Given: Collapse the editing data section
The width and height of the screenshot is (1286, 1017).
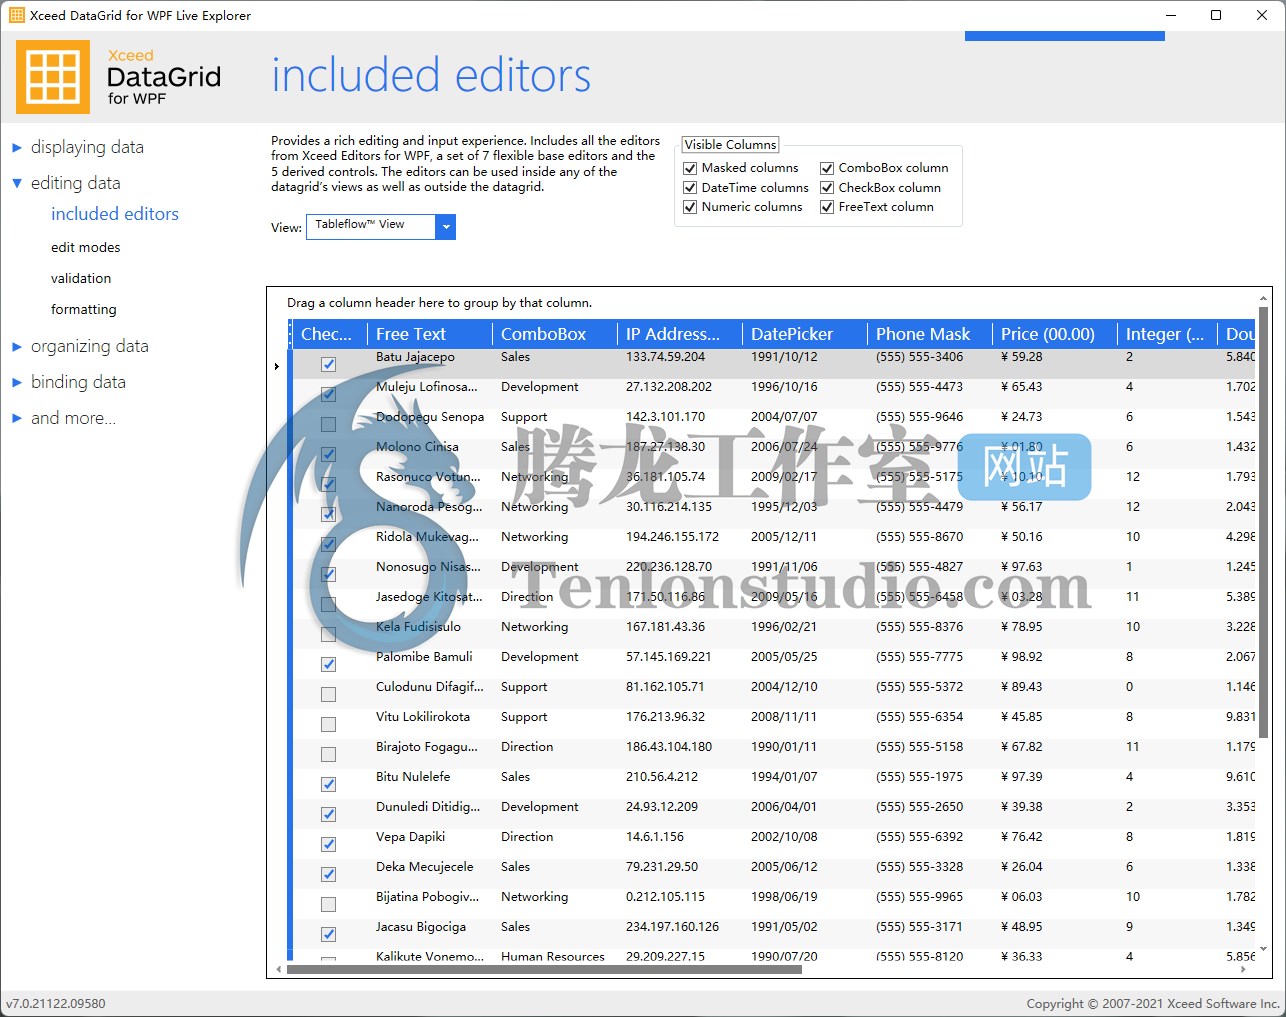Looking at the screenshot, I should coord(17,184).
